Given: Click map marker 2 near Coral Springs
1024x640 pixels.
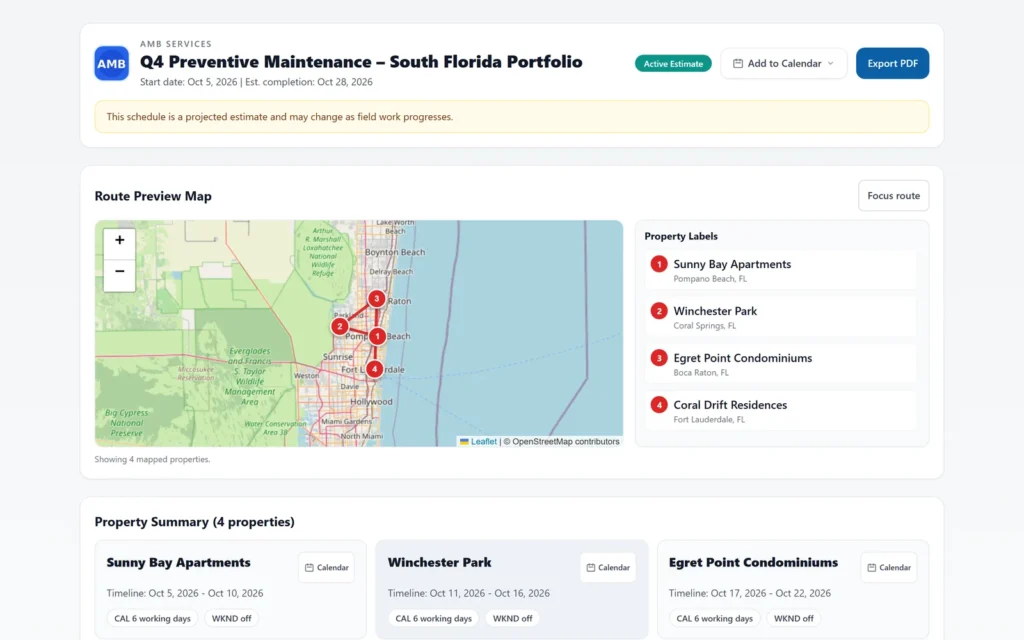Looking at the screenshot, I should 340,326.
